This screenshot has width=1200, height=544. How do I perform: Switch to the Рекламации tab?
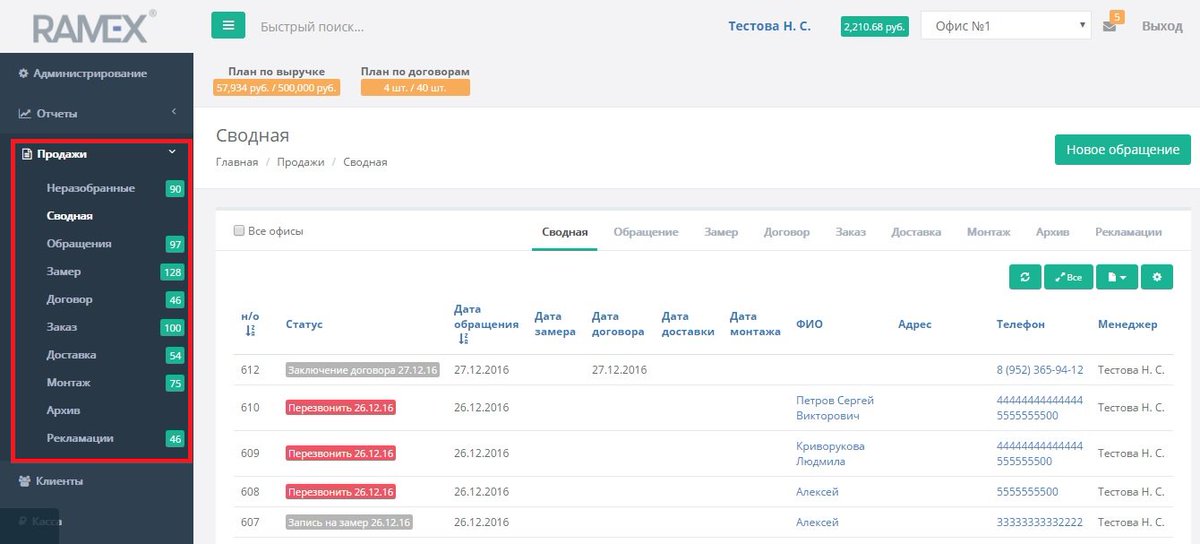click(x=1127, y=232)
